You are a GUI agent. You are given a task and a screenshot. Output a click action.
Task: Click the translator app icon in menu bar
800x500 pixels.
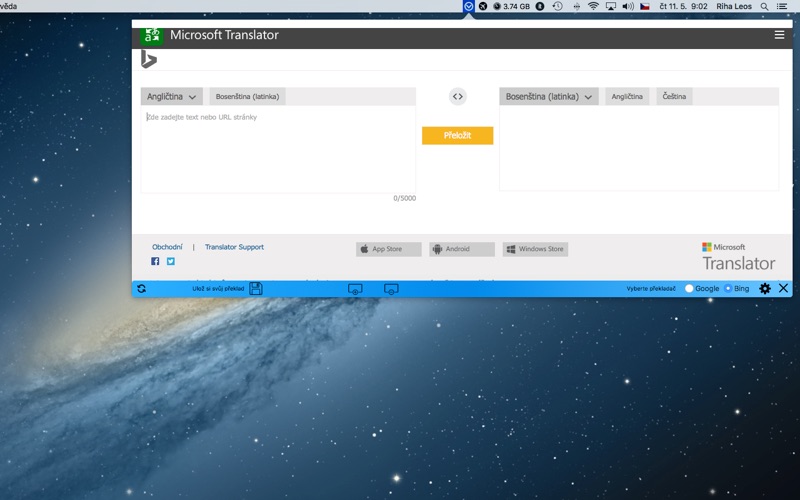pos(468,6)
